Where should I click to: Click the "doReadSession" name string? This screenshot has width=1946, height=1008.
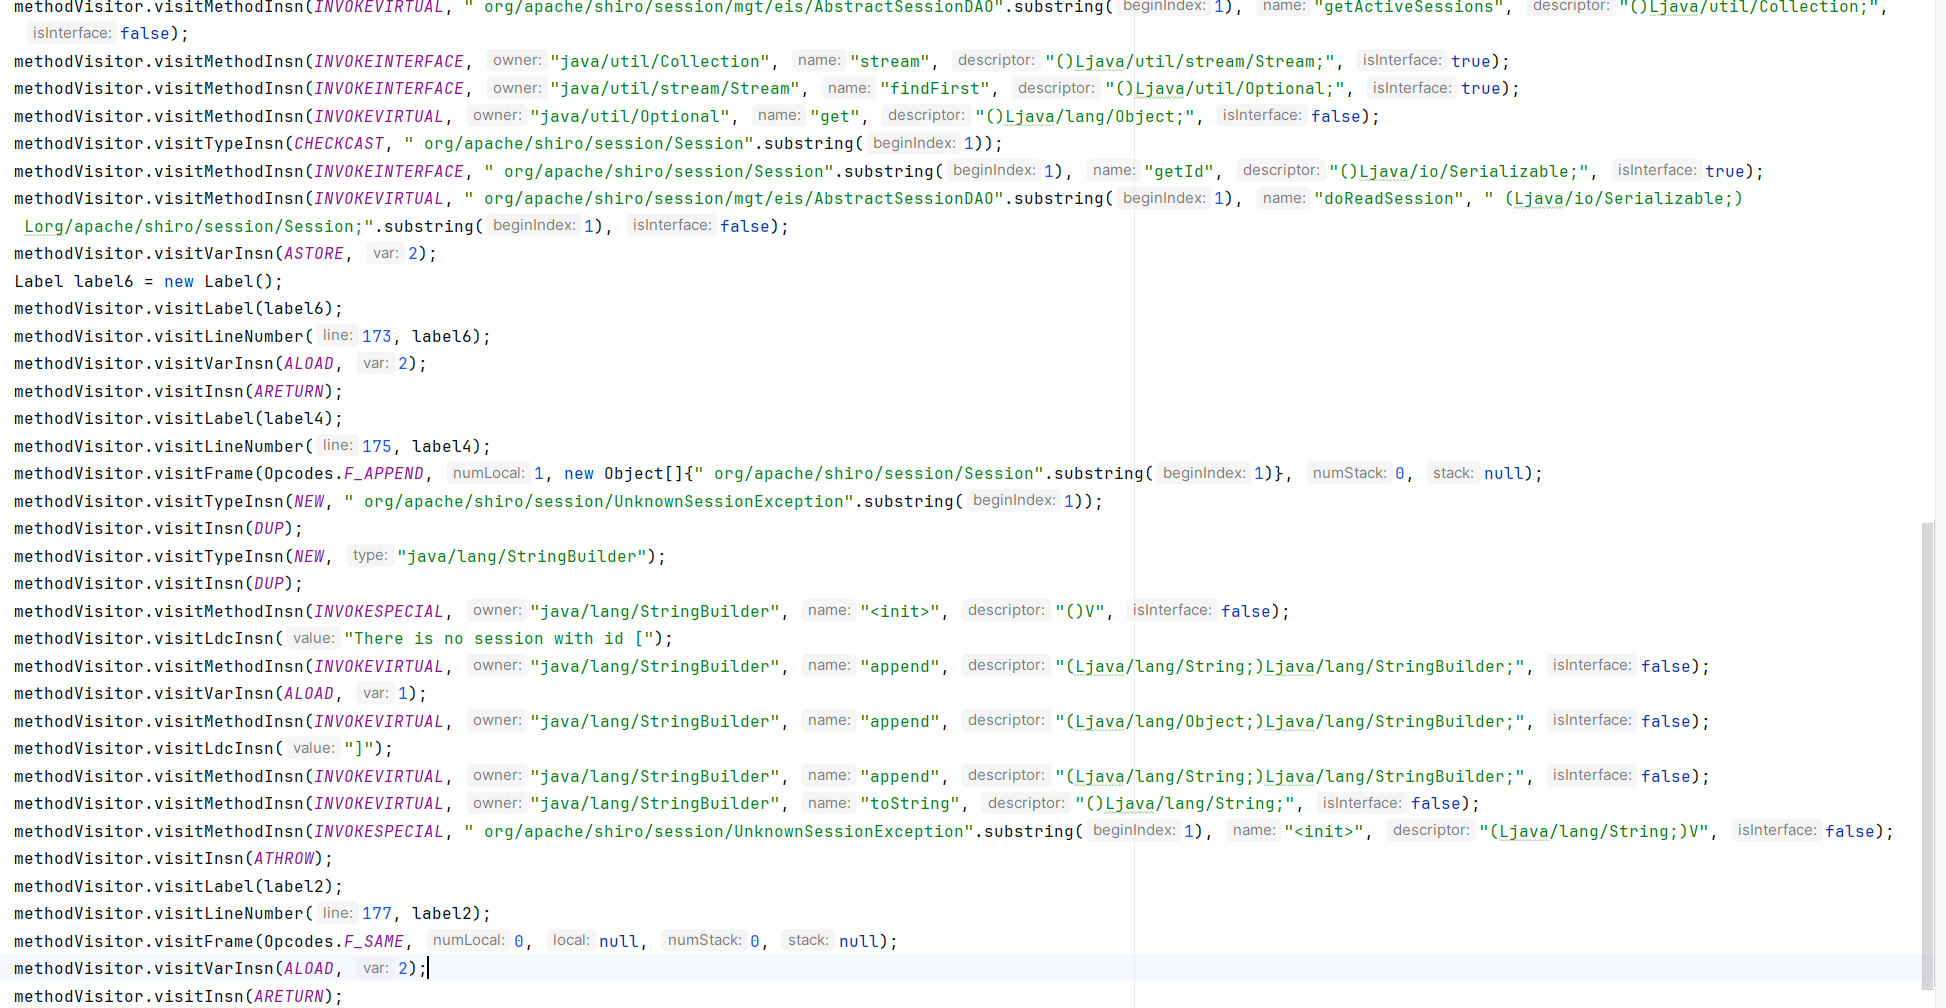(1392, 199)
